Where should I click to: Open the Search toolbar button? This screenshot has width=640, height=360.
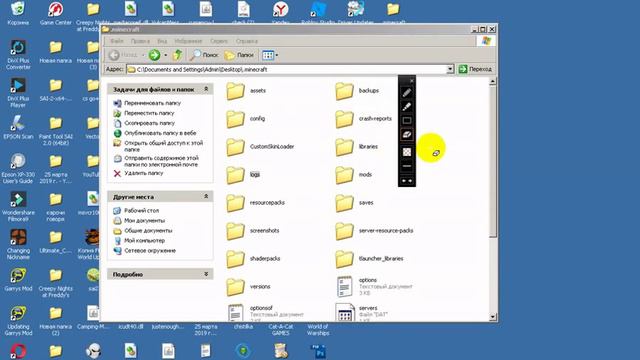click(204, 55)
